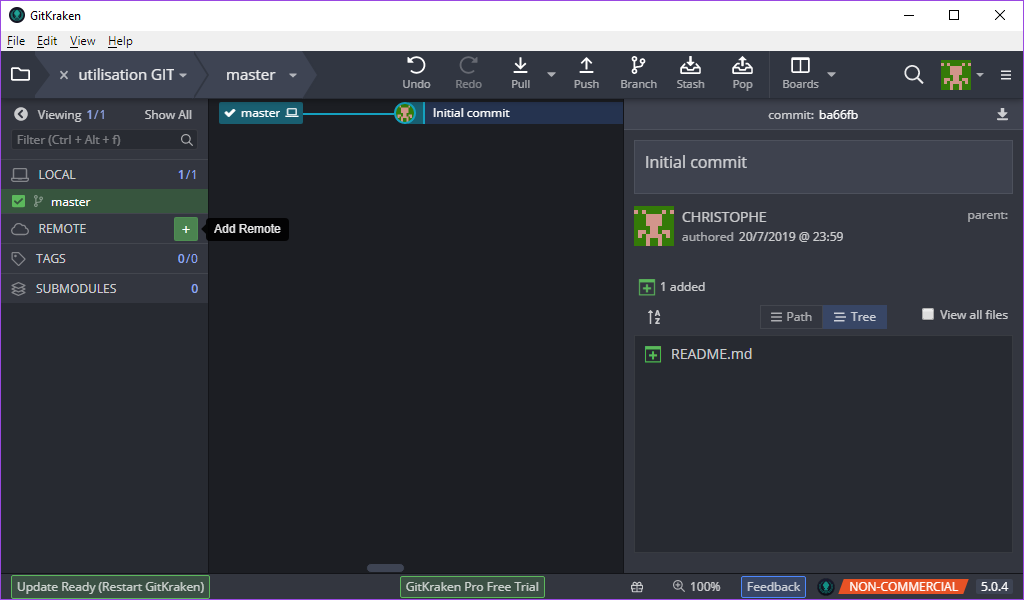Focus the Filter branches input field
This screenshot has width=1024, height=600.
[104, 140]
